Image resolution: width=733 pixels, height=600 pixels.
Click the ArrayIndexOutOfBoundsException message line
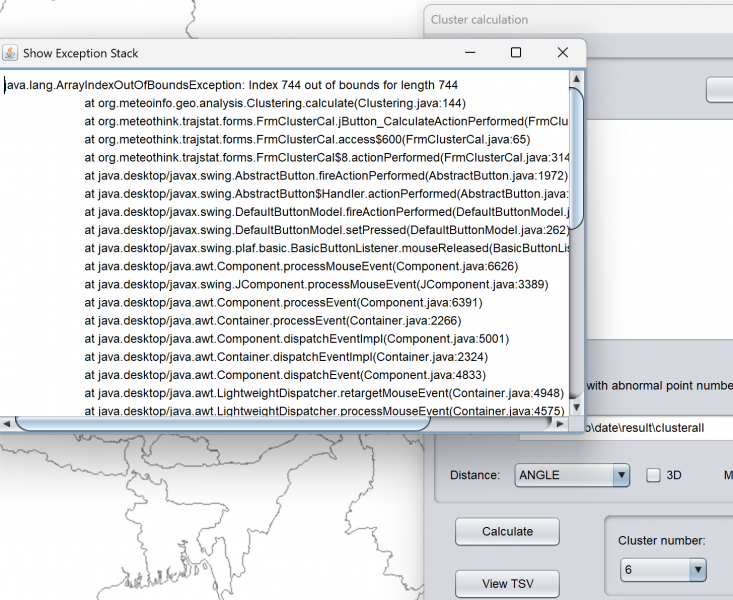[231, 85]
